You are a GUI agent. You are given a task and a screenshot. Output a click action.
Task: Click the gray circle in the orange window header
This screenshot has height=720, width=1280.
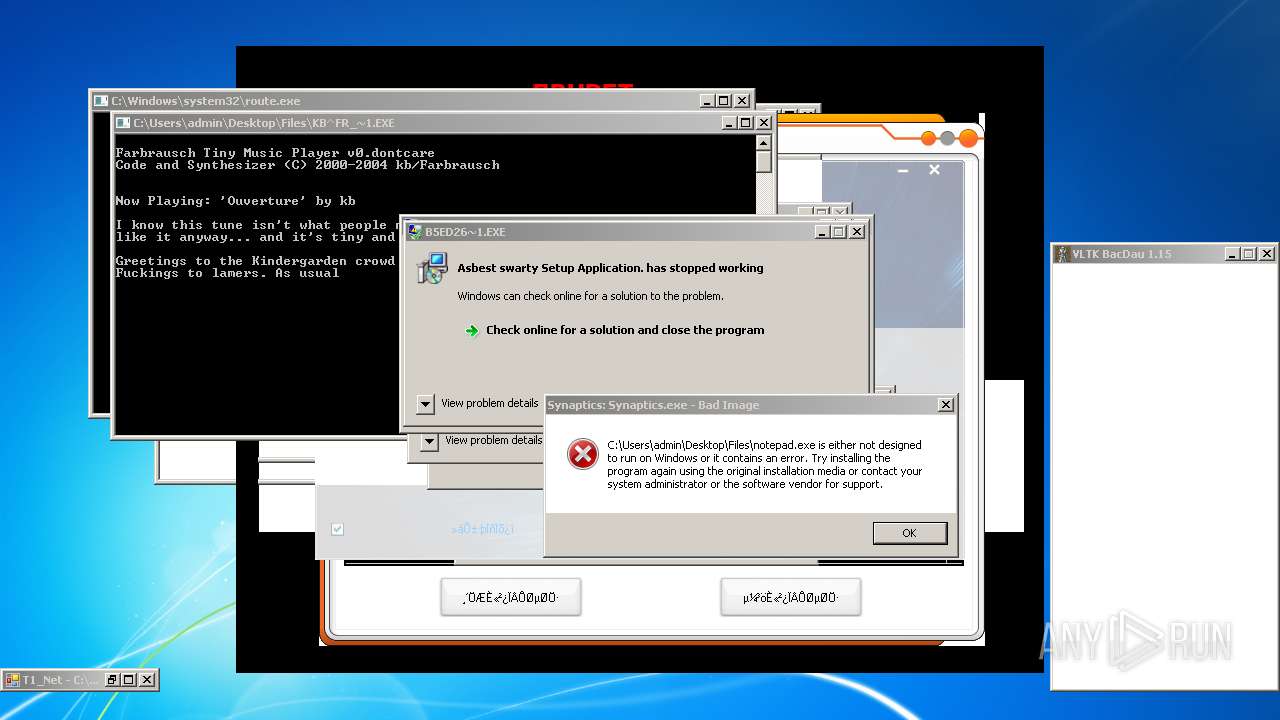coord(947,138)
